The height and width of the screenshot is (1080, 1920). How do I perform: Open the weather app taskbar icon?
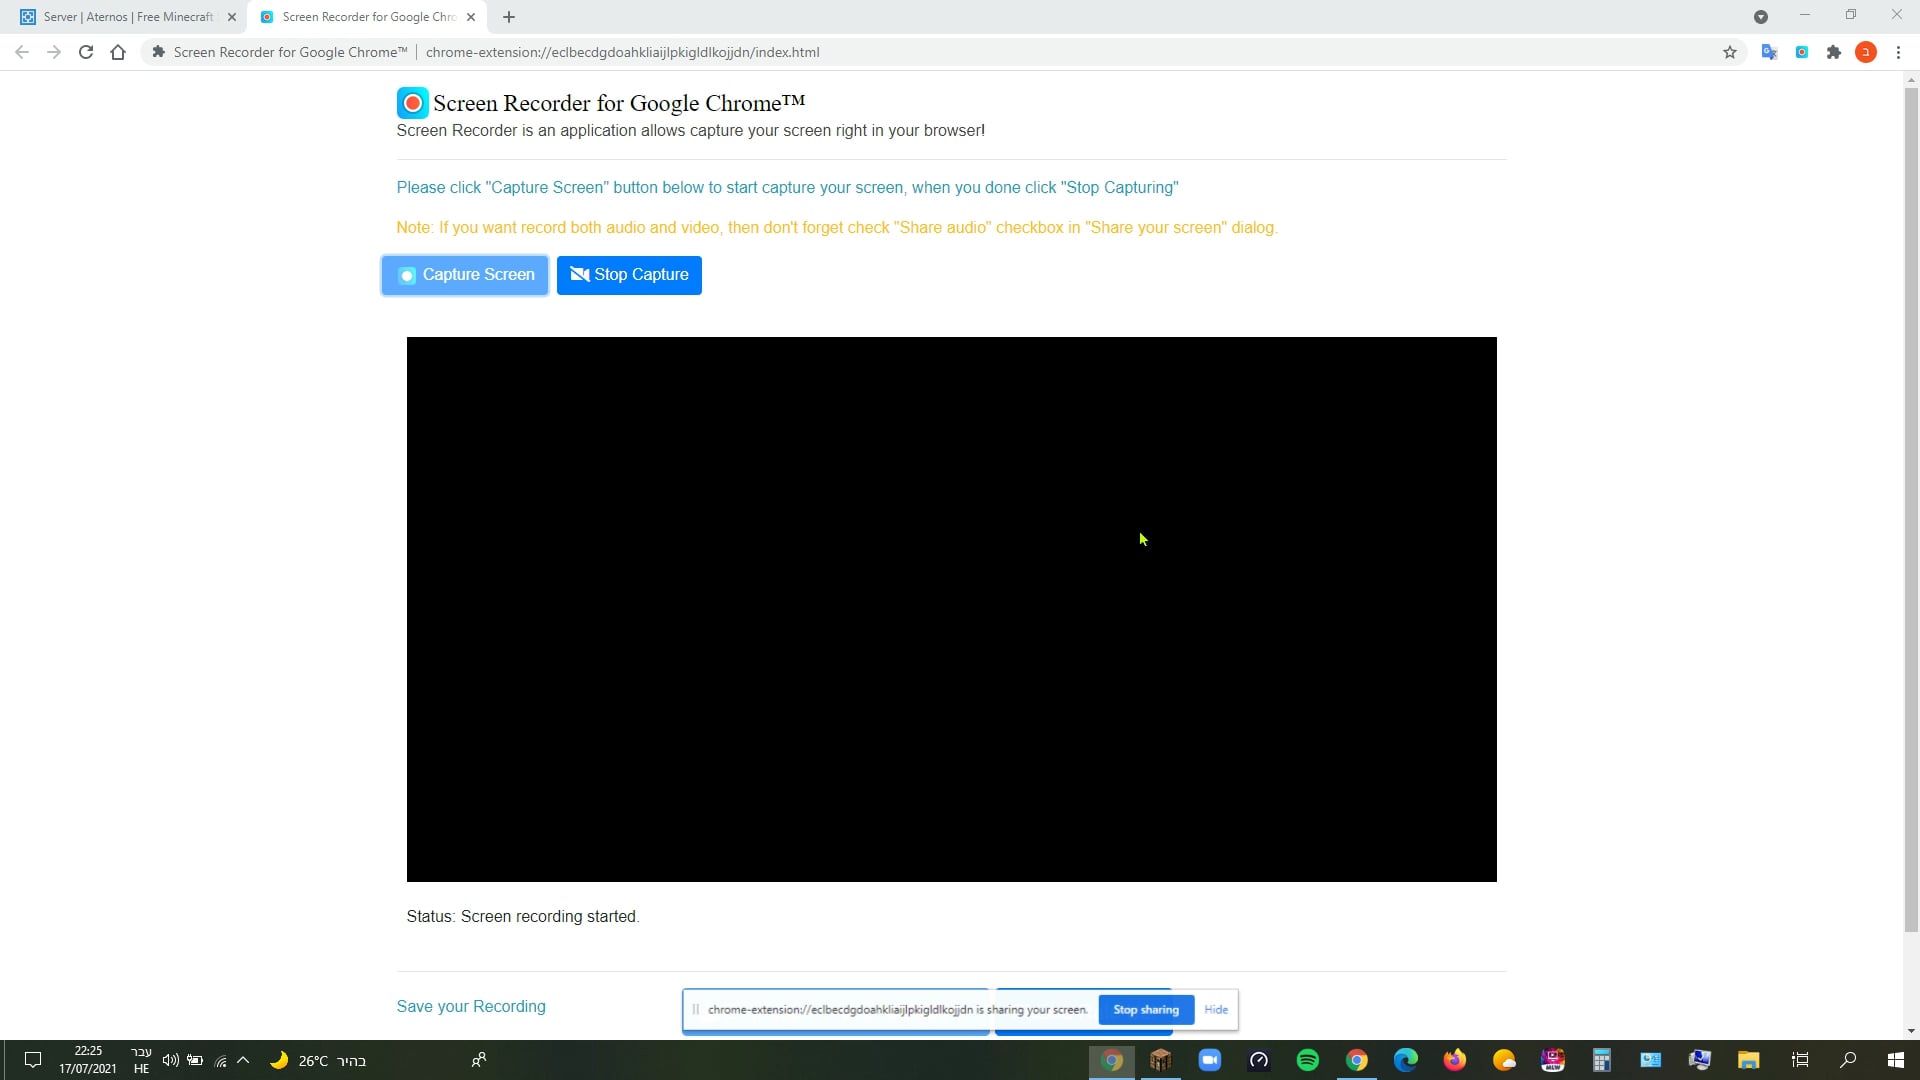(x=1503, y=1060)
